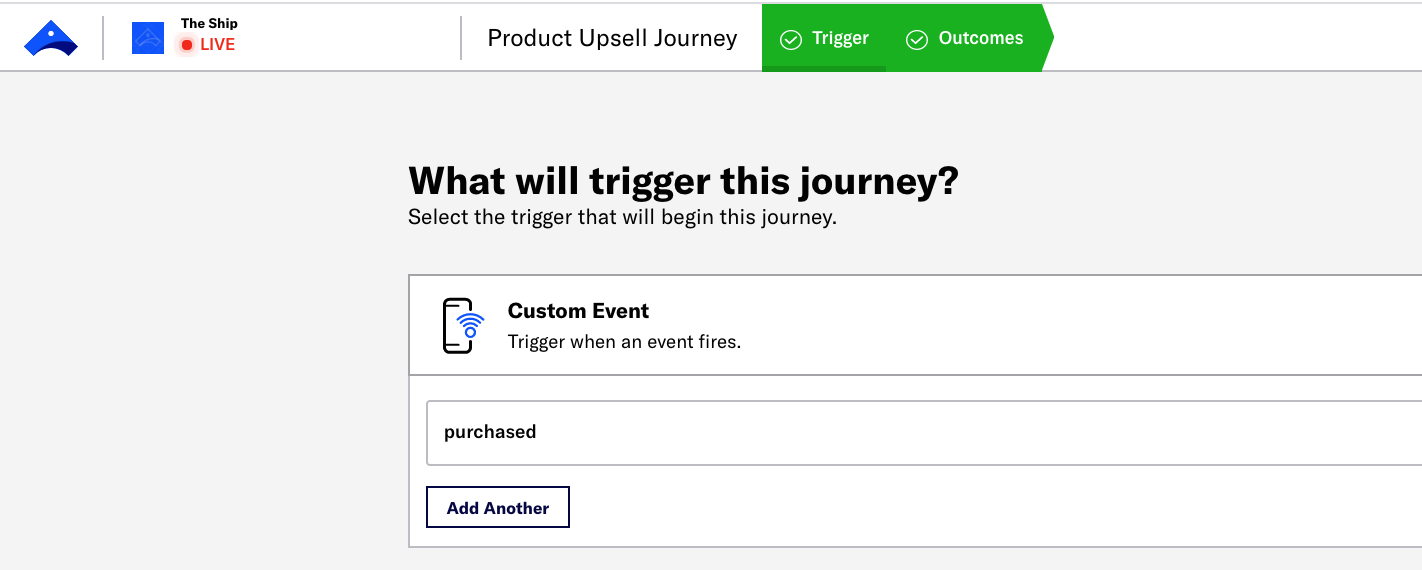Focus the purchased event input field
Viewport: 1422px width, 570px height.
(x=900, y=432)
